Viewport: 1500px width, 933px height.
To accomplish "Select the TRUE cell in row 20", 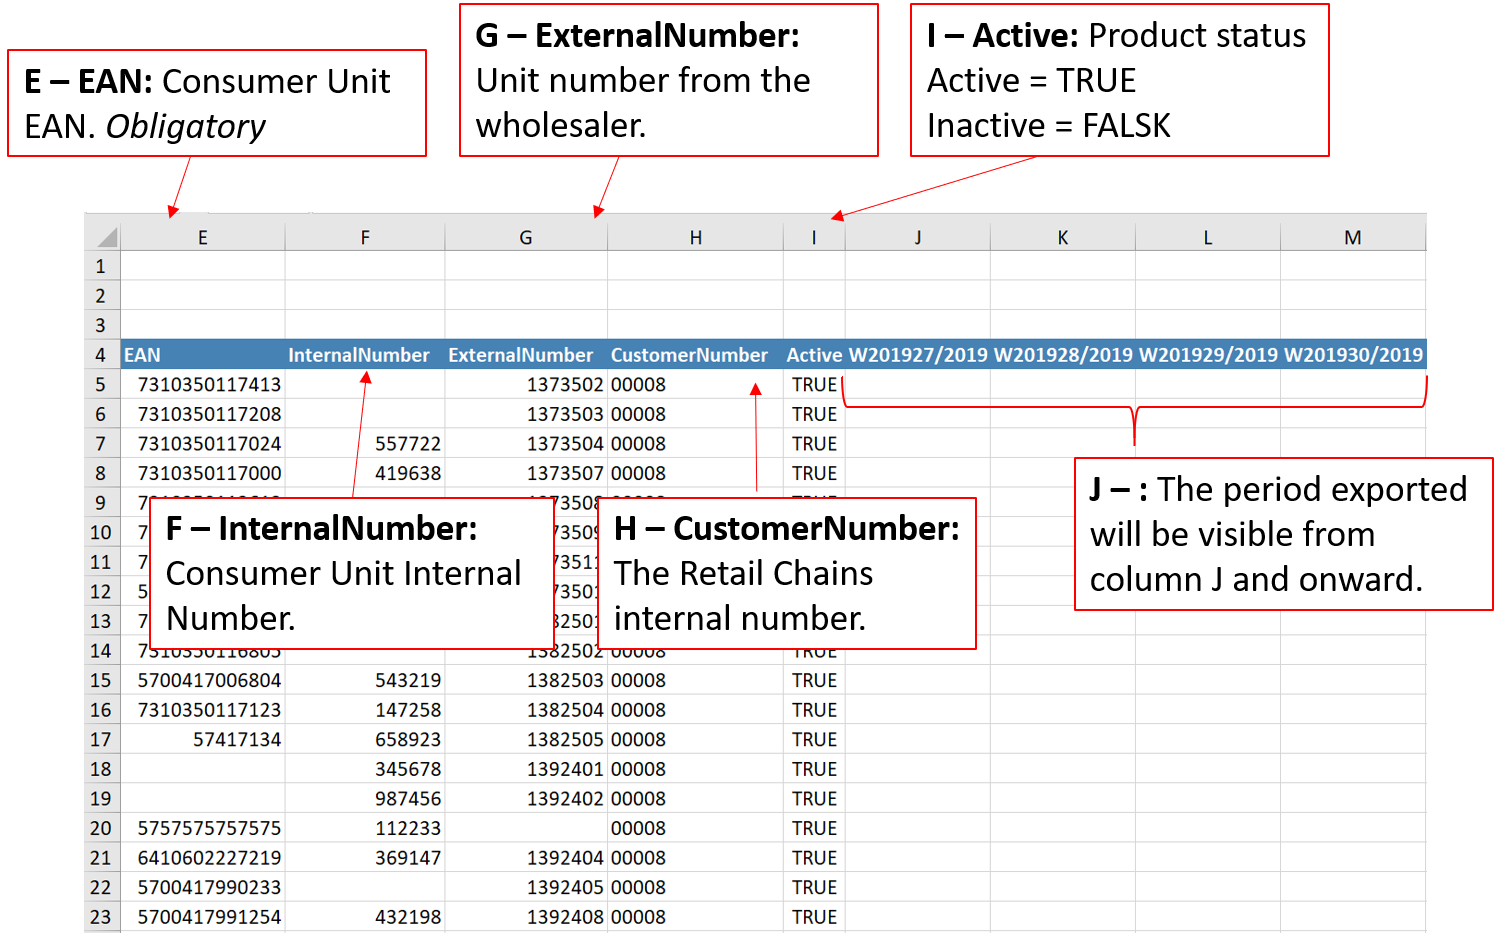I will pyautogui.click(x=814, y=828).
